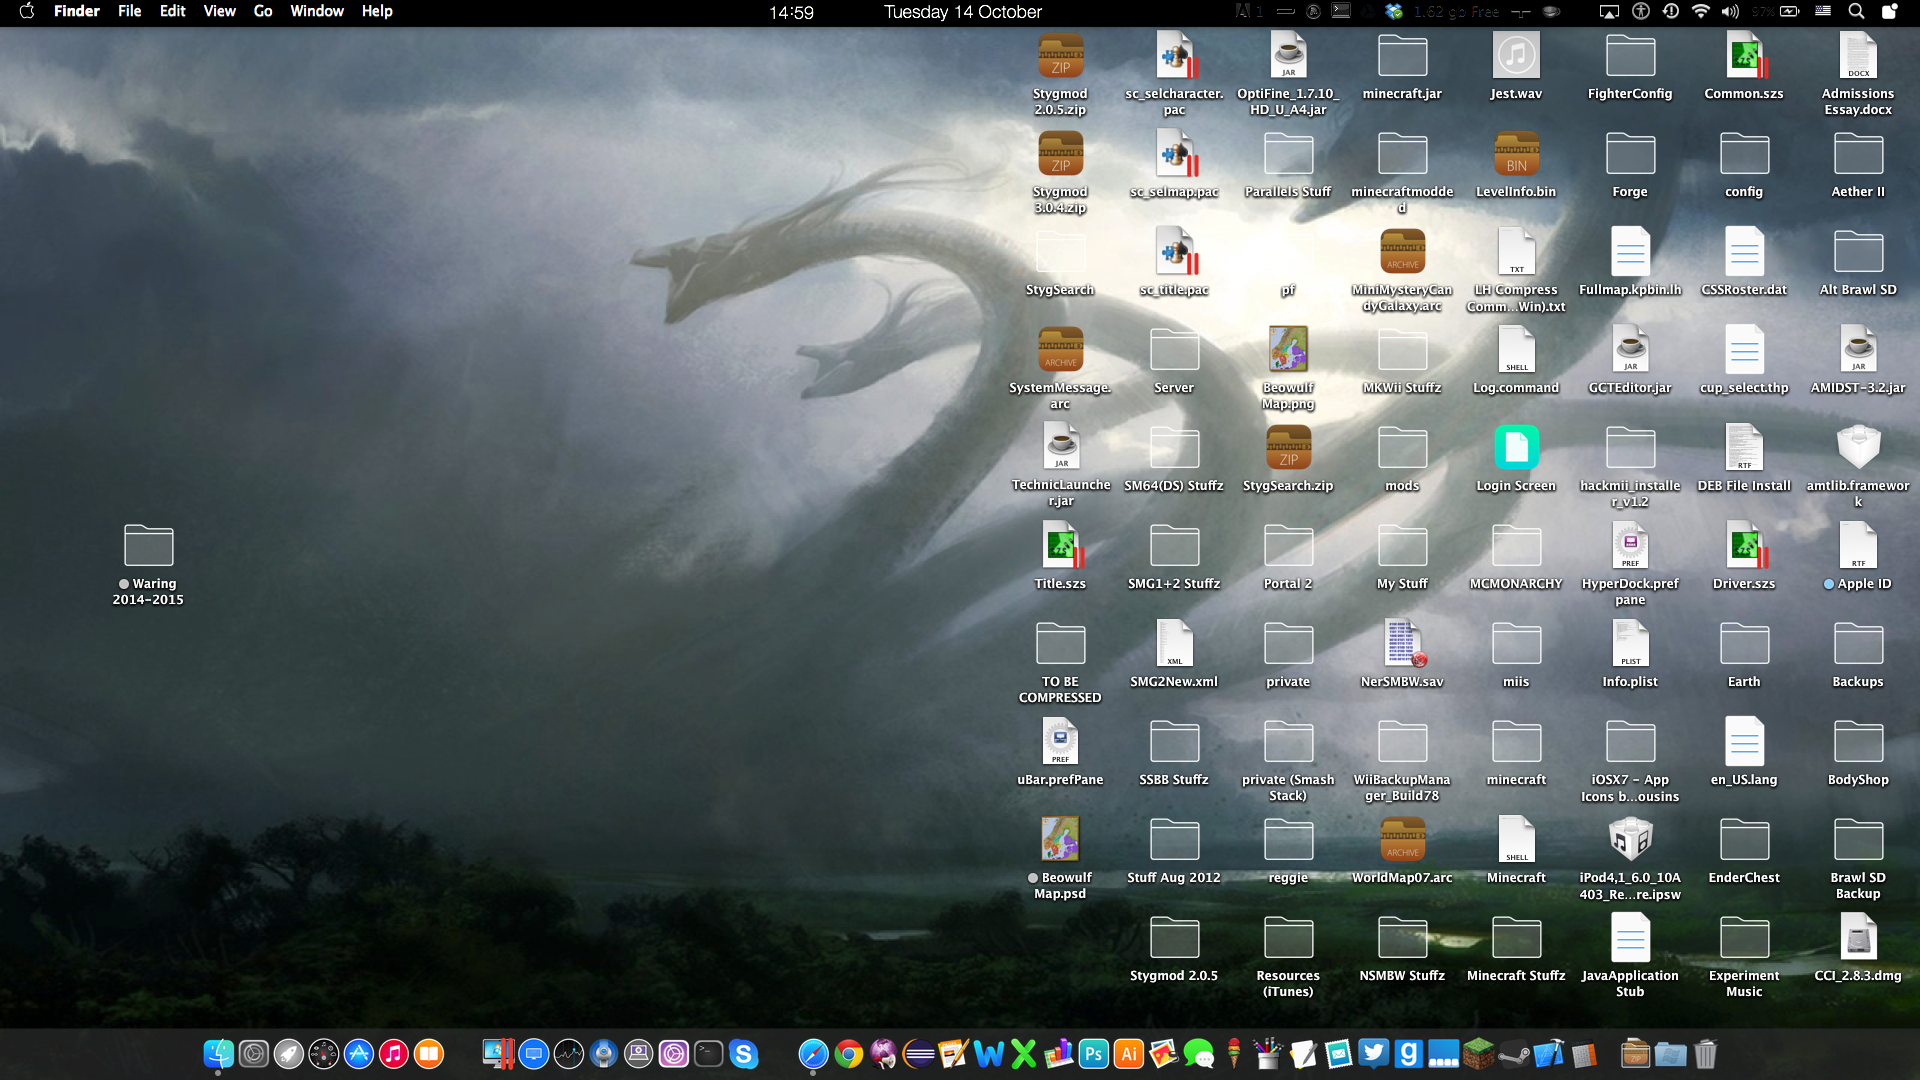Open the Dropbox menu bar icon
1920x1080 pixels.
tap(1394, 12)
